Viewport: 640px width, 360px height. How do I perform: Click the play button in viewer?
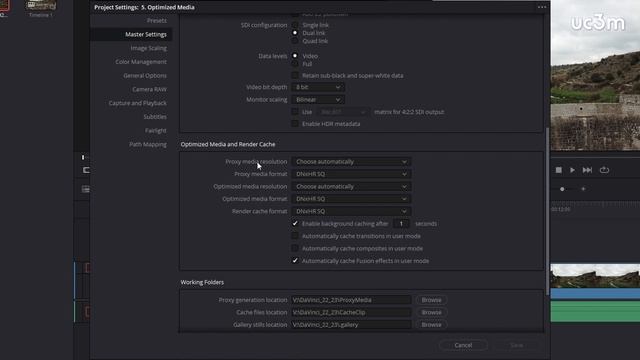pyautogui.click(x=572, y=170)
